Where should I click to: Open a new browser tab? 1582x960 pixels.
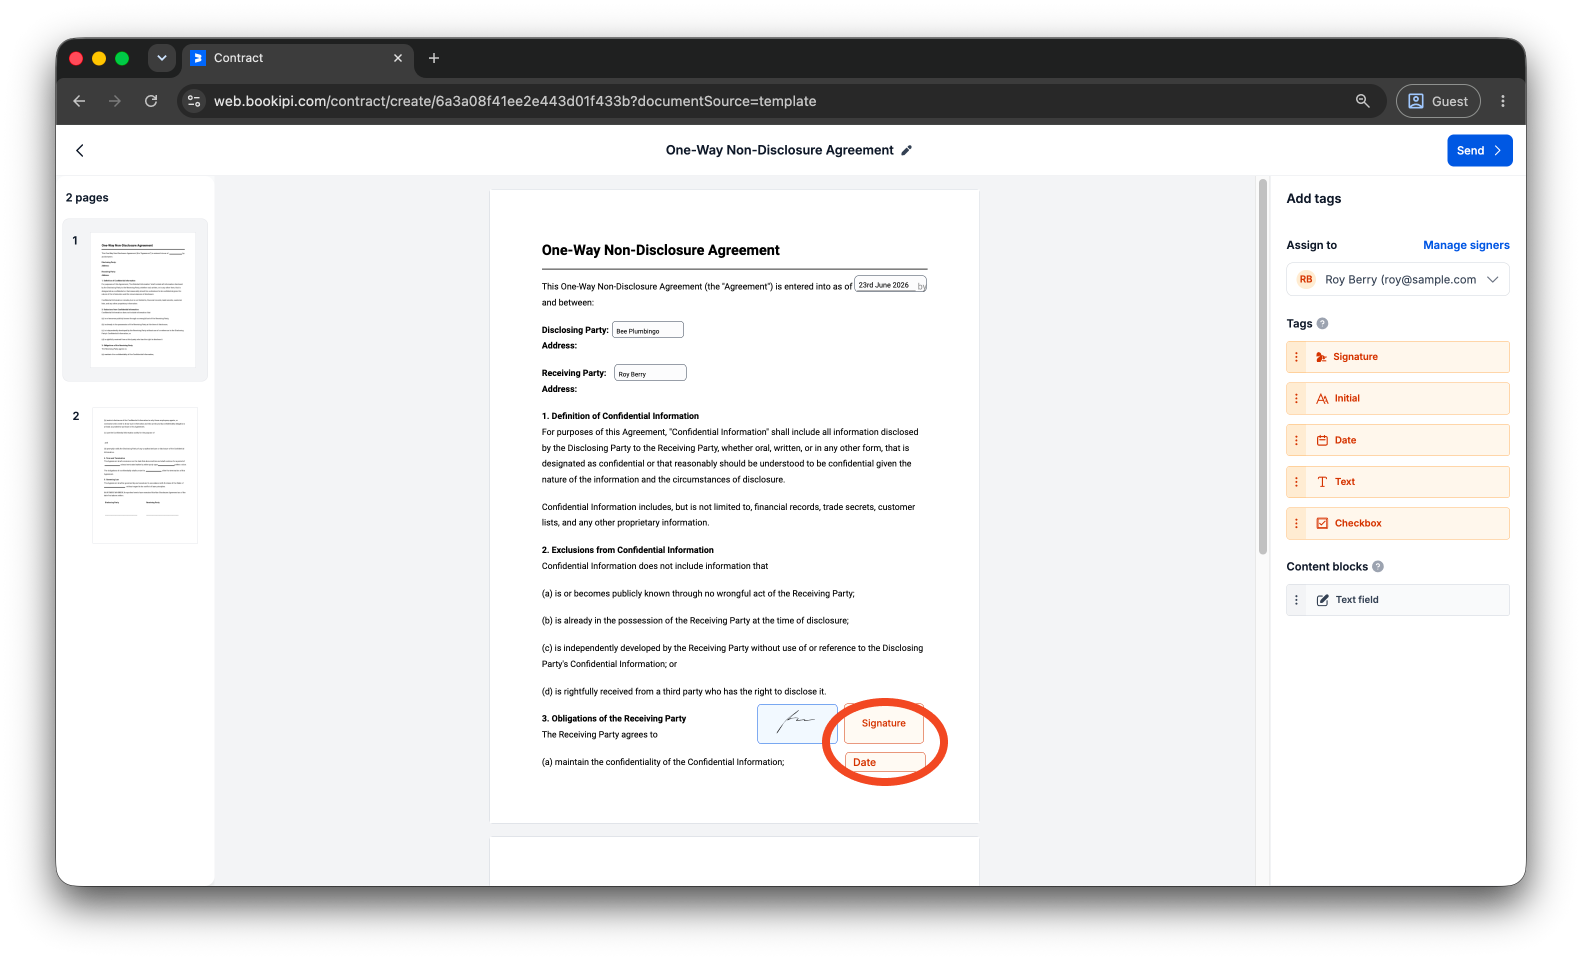[x=434, y=58]
